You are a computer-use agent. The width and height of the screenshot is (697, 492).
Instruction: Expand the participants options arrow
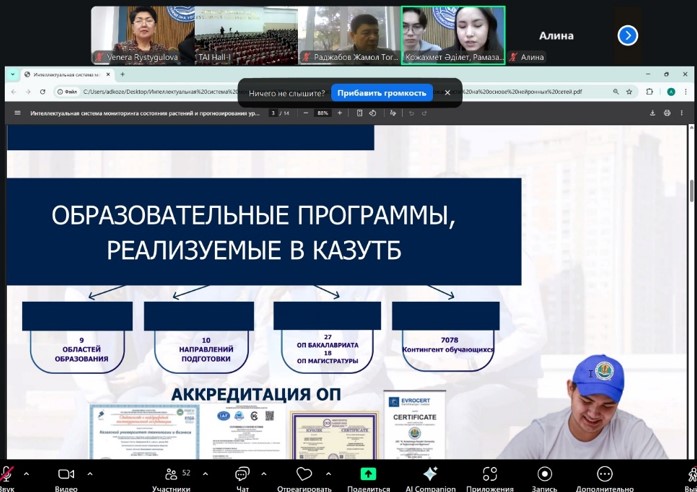tap(205, 474)
